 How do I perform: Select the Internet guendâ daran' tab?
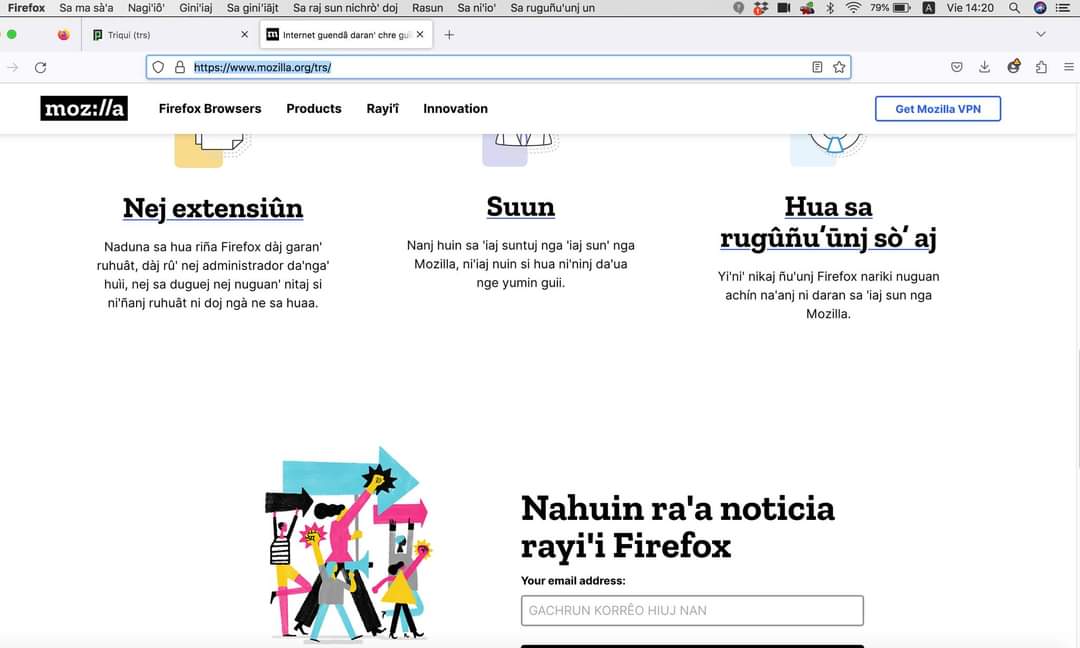click(x=346, y=34)
